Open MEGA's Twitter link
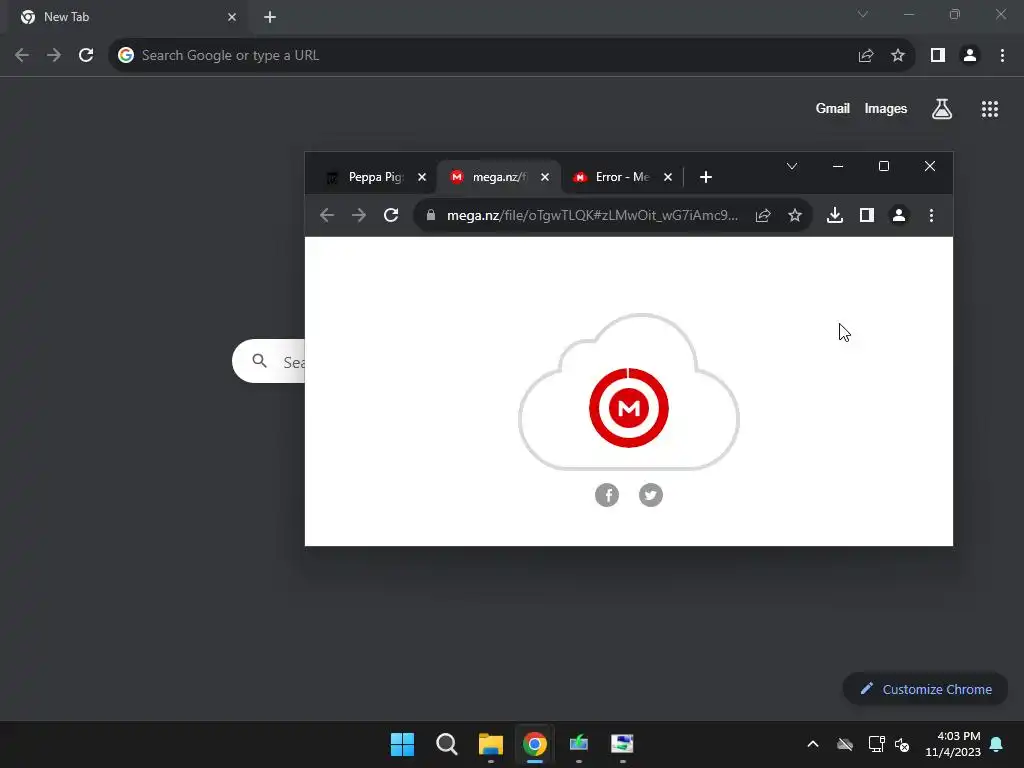Viewport: 1024px width, 768px height. point(650,495)
